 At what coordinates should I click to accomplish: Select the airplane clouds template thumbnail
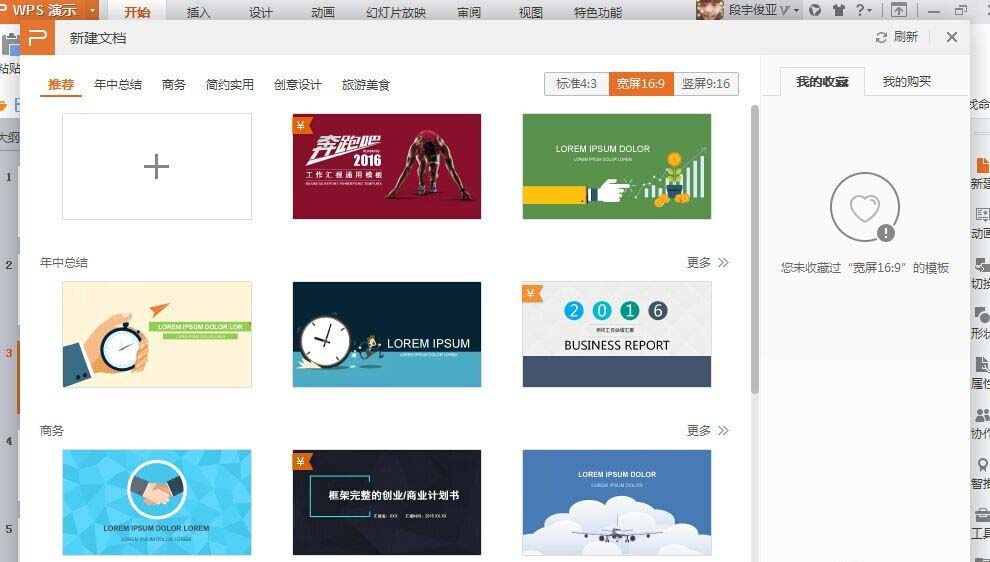point(617,503)
